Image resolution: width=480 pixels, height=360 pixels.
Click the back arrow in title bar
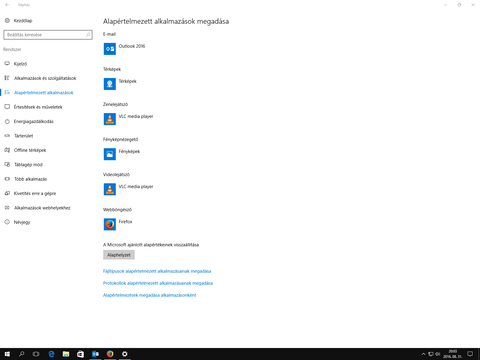coord(7,5)
